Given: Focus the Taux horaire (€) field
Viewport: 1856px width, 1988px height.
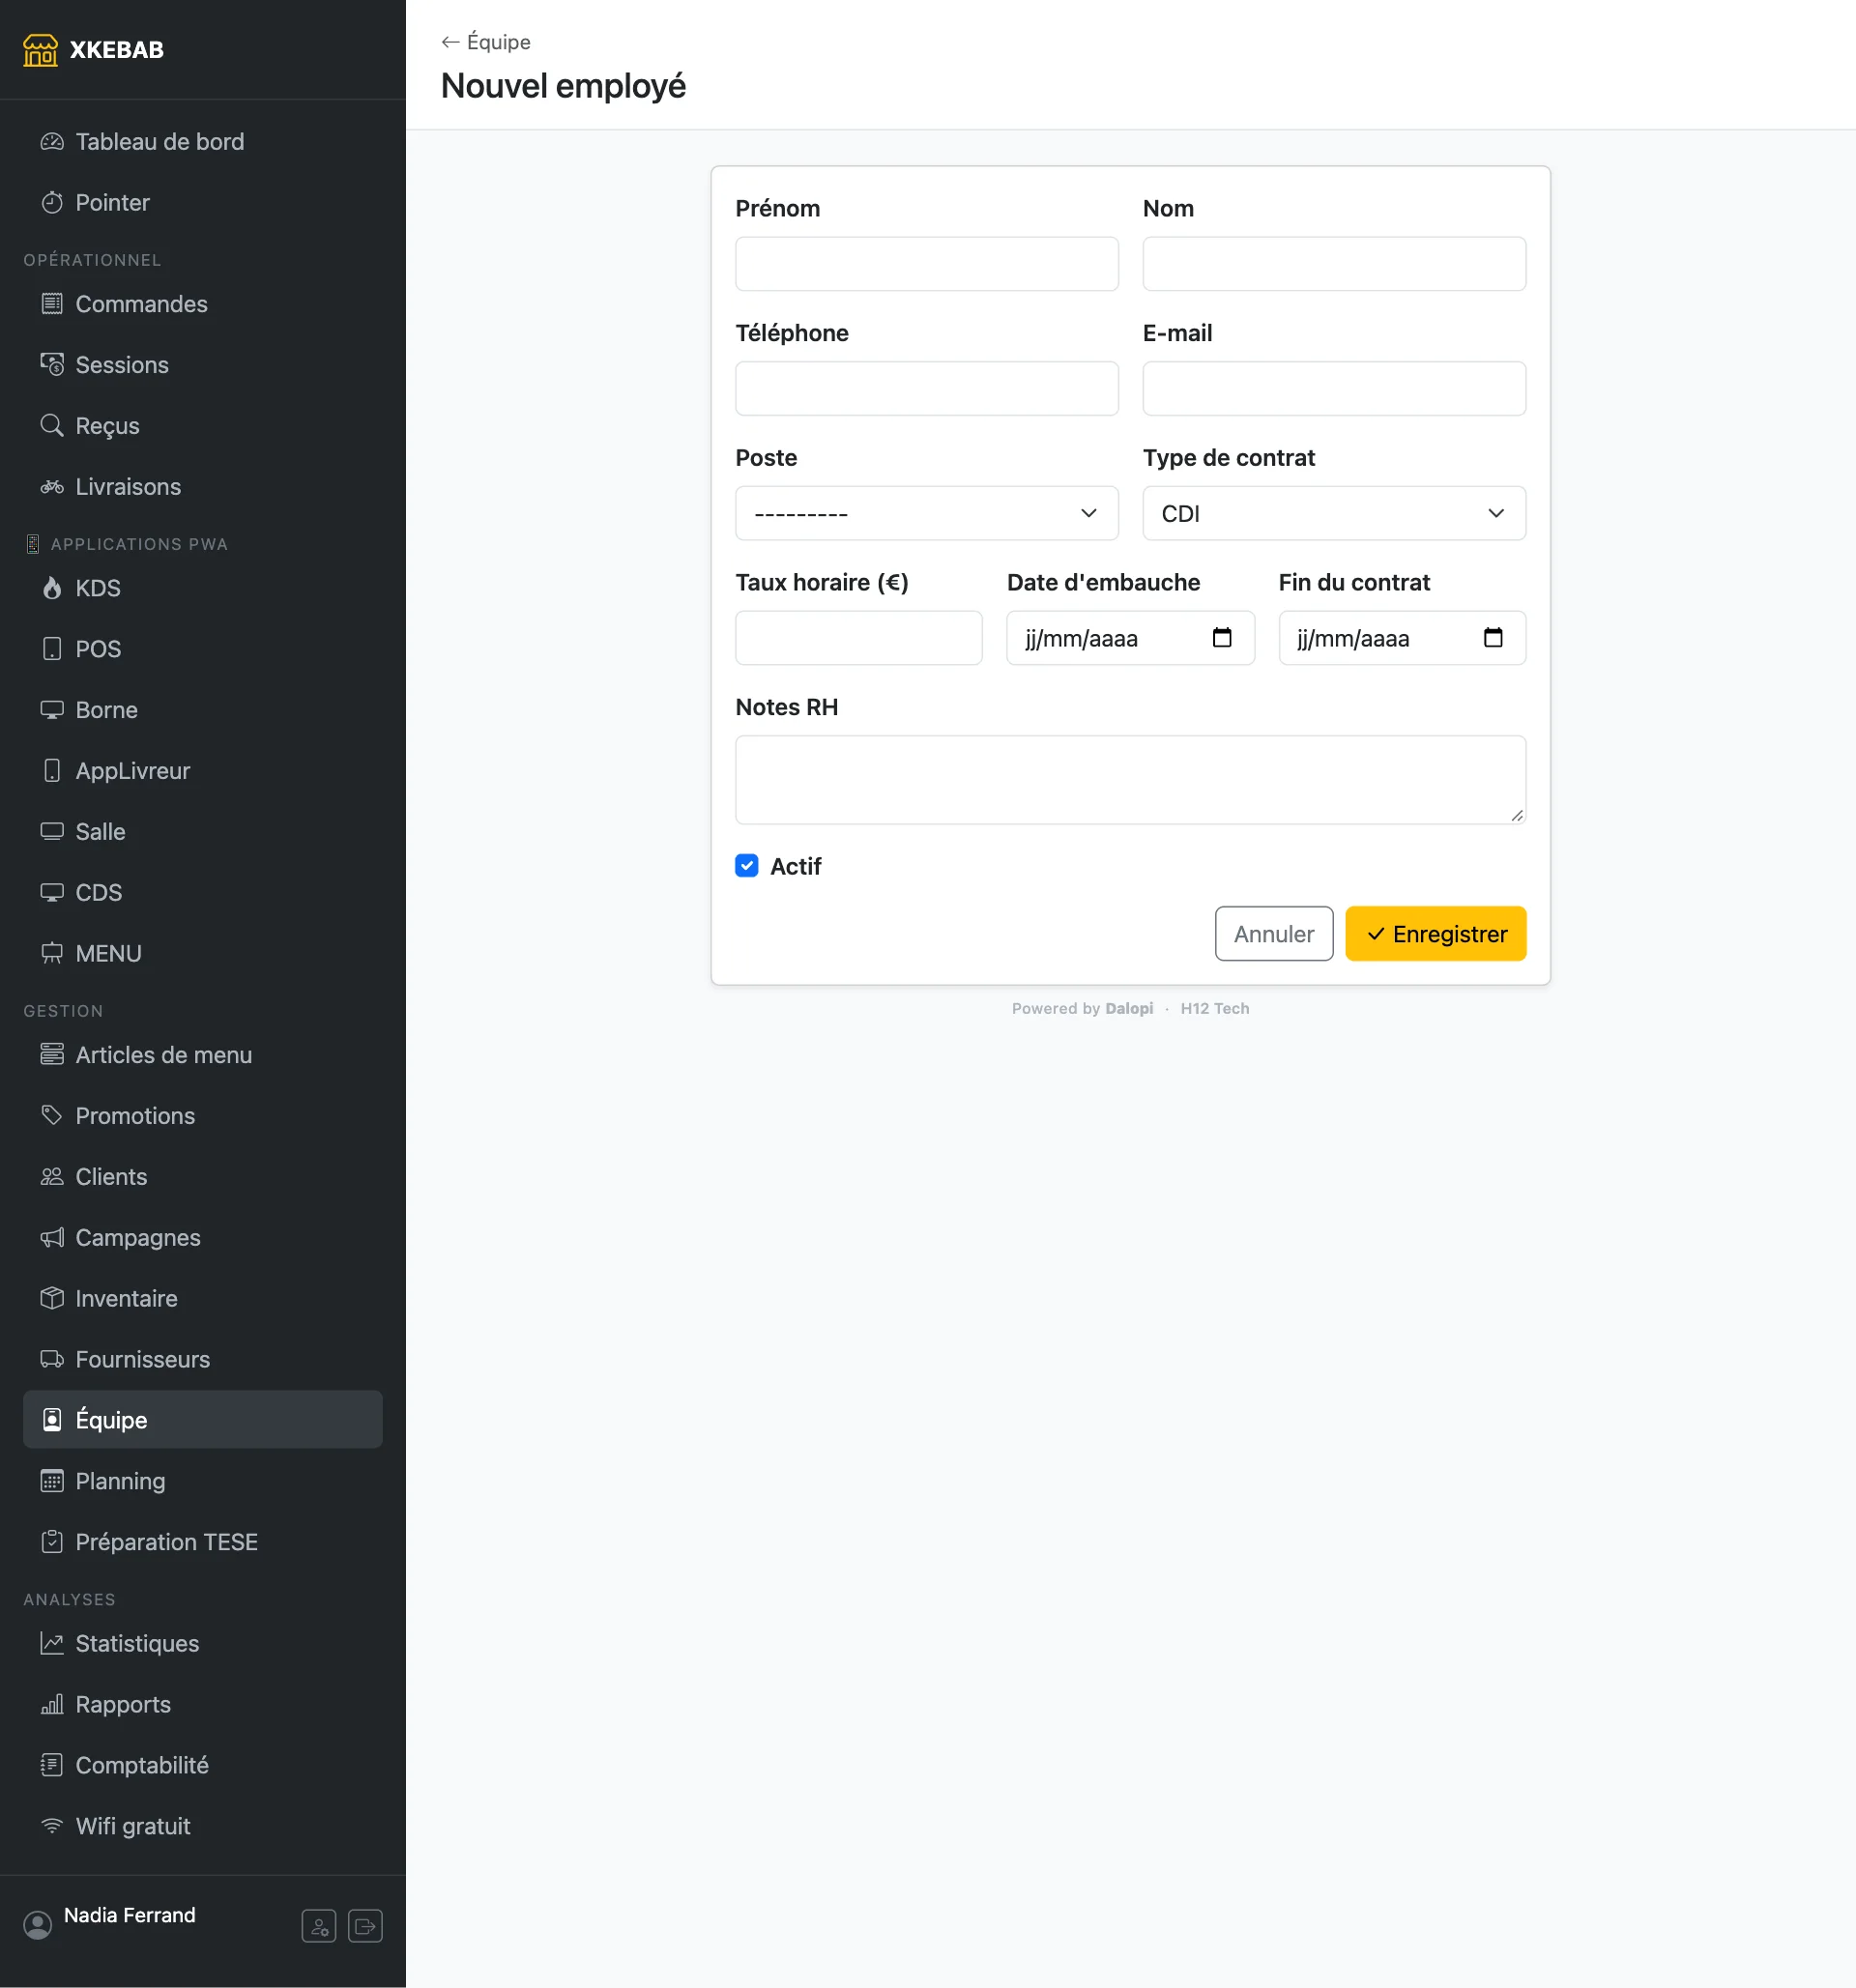Looking at the screenshot, I should [858, 638].
